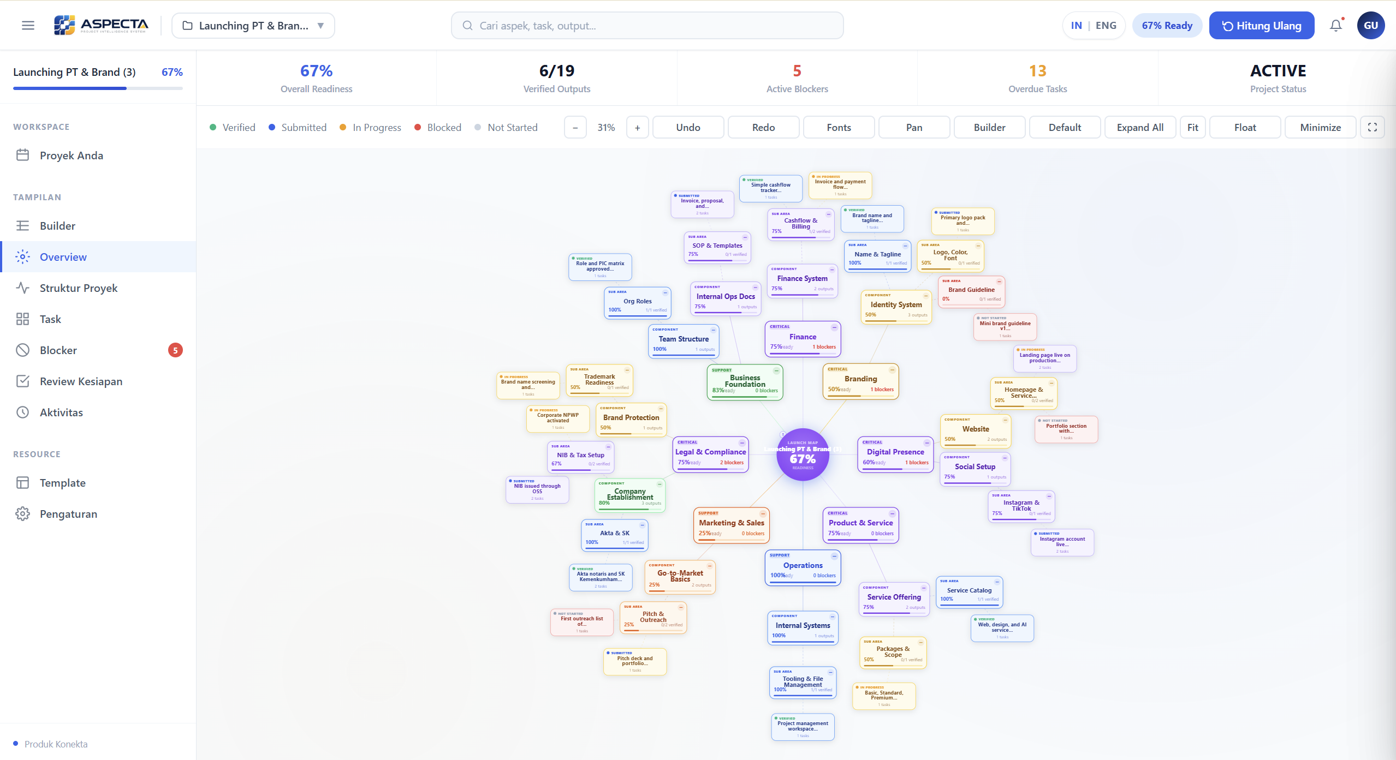Click the Hitung Ulang button

pyautogui.click(x=1262, y=25)
